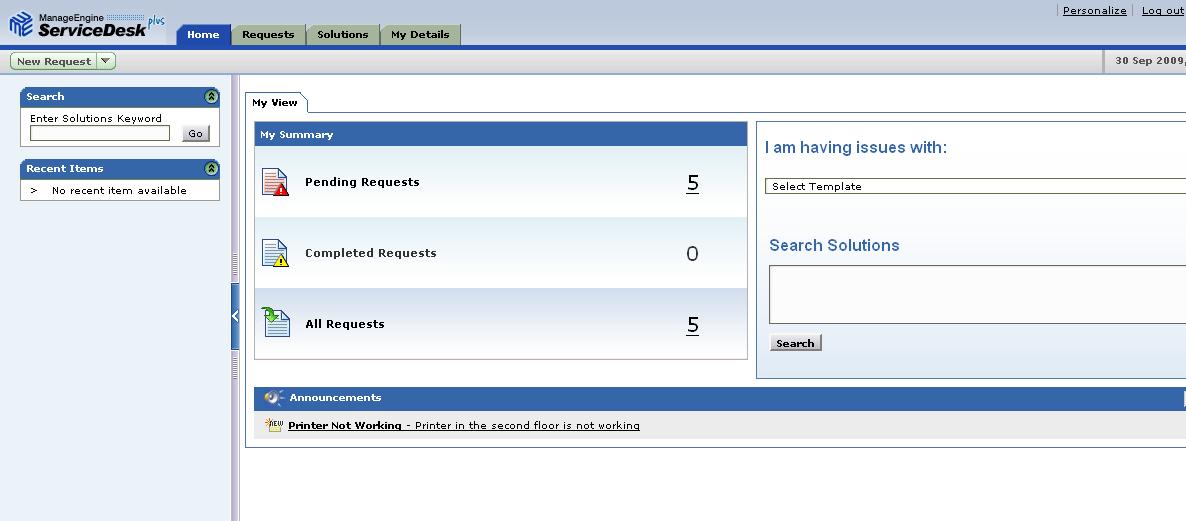Open the Solutions tab

pos(343,35)
